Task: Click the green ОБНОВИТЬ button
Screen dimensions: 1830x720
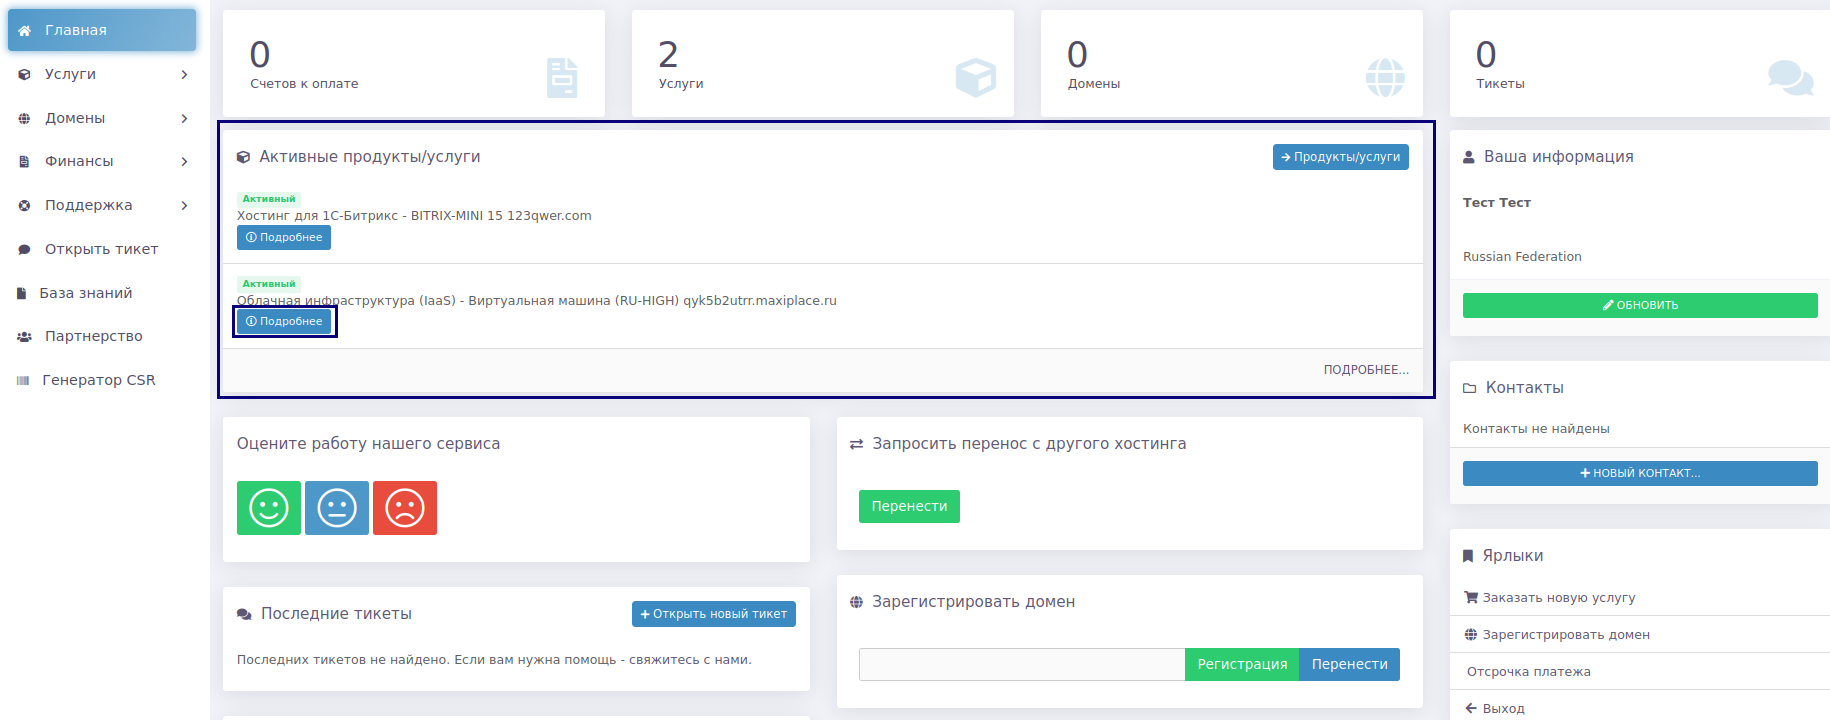Action: pyautogui.click(x=1640, y=305)
